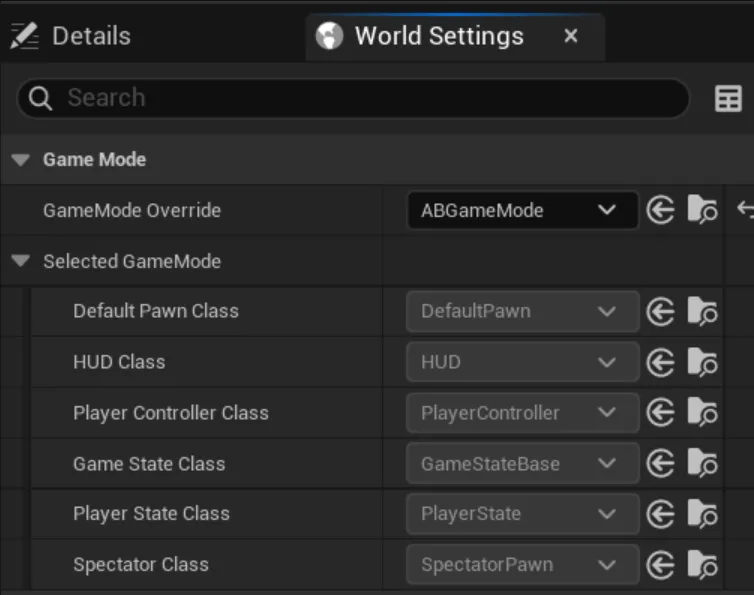Open the property matrix table view icon
This screenshot has width=754, height=595.
tap(728, 98)
